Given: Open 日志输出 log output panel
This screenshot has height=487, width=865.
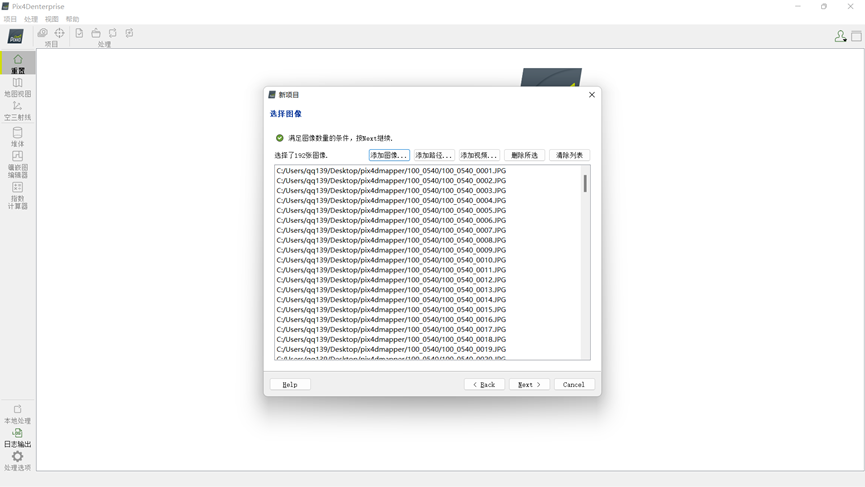Looking at the screenshot, I should point(18,438).
